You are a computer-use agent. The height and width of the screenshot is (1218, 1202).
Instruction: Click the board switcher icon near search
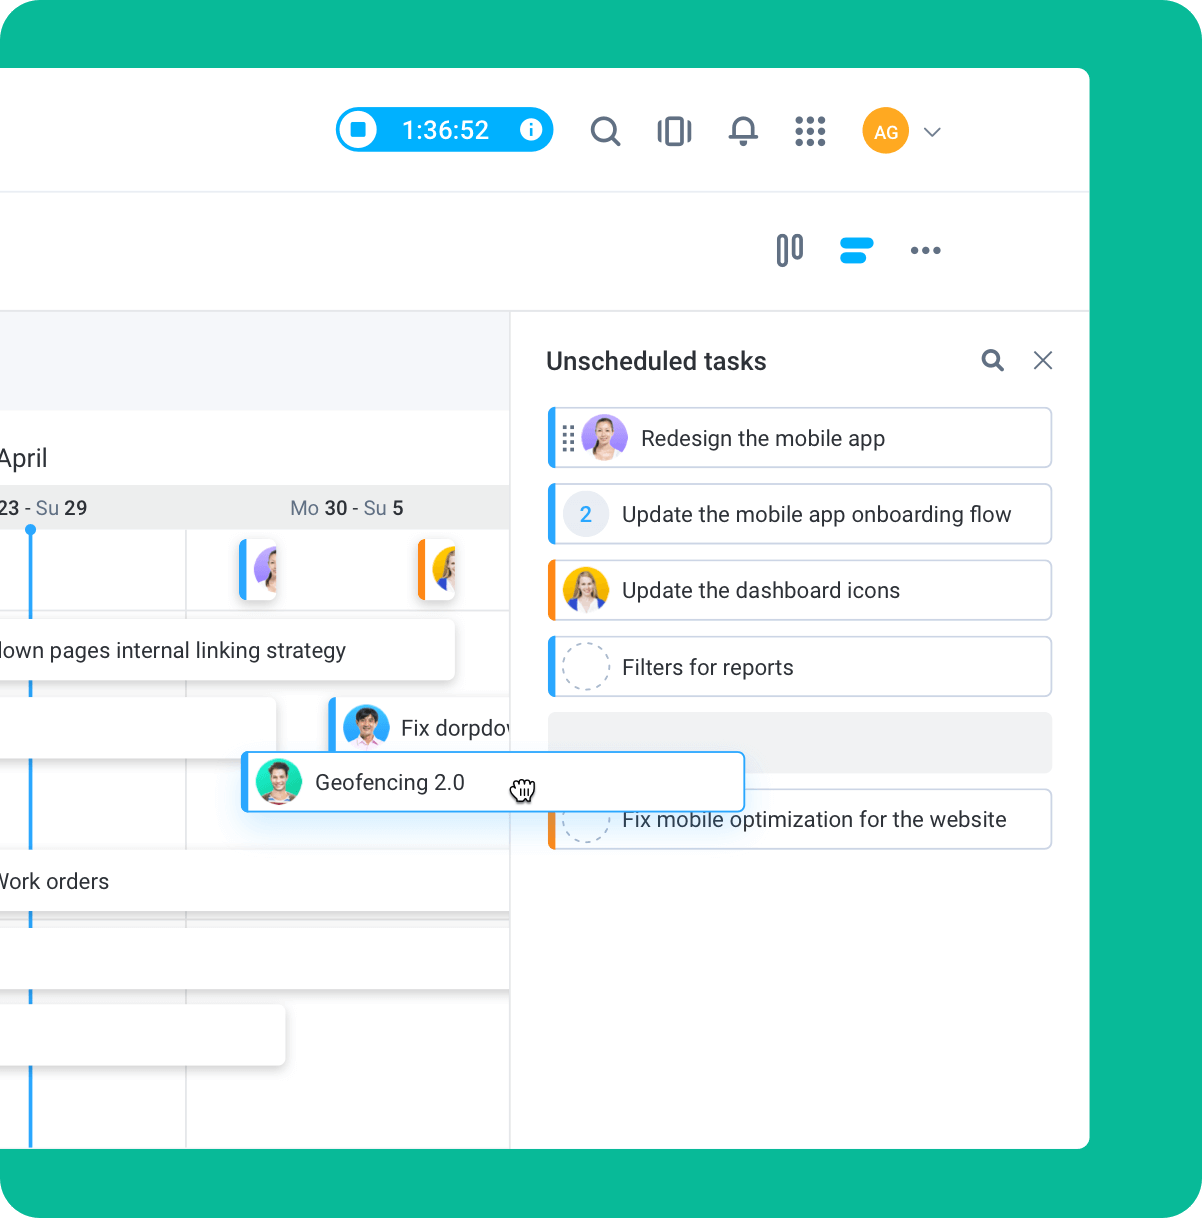pyautogui.click(x=674, y=130)
